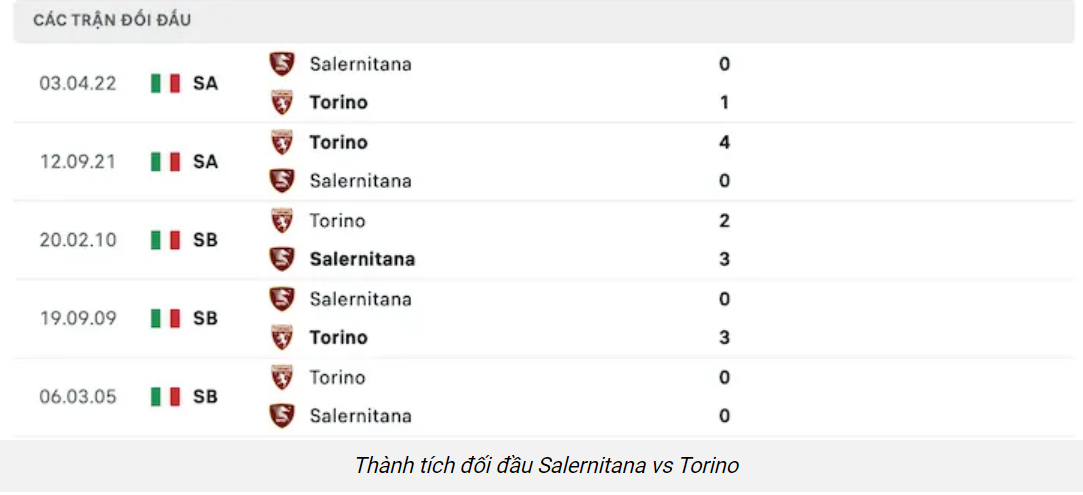Click Torino crest in the 20.02.10 match
Image resolution: width=1083 pixels, height=495 pixels.
(282, 220)
